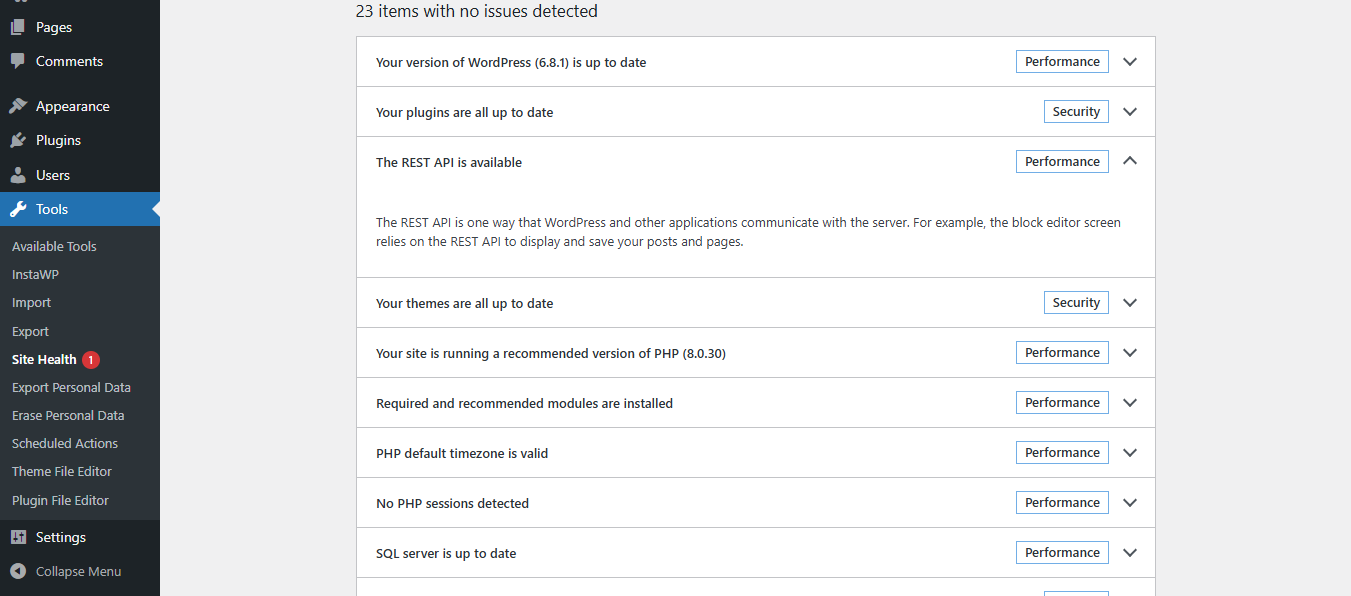This screenshot has height=596, width=1351.
Task: Open InstaWP from the submenu
Action: coord(35,274)
